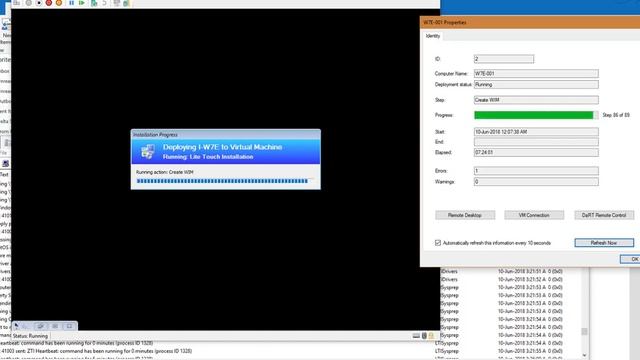
Task: Click the black-dot Turn Off VM icon
Action: (39, 3)
